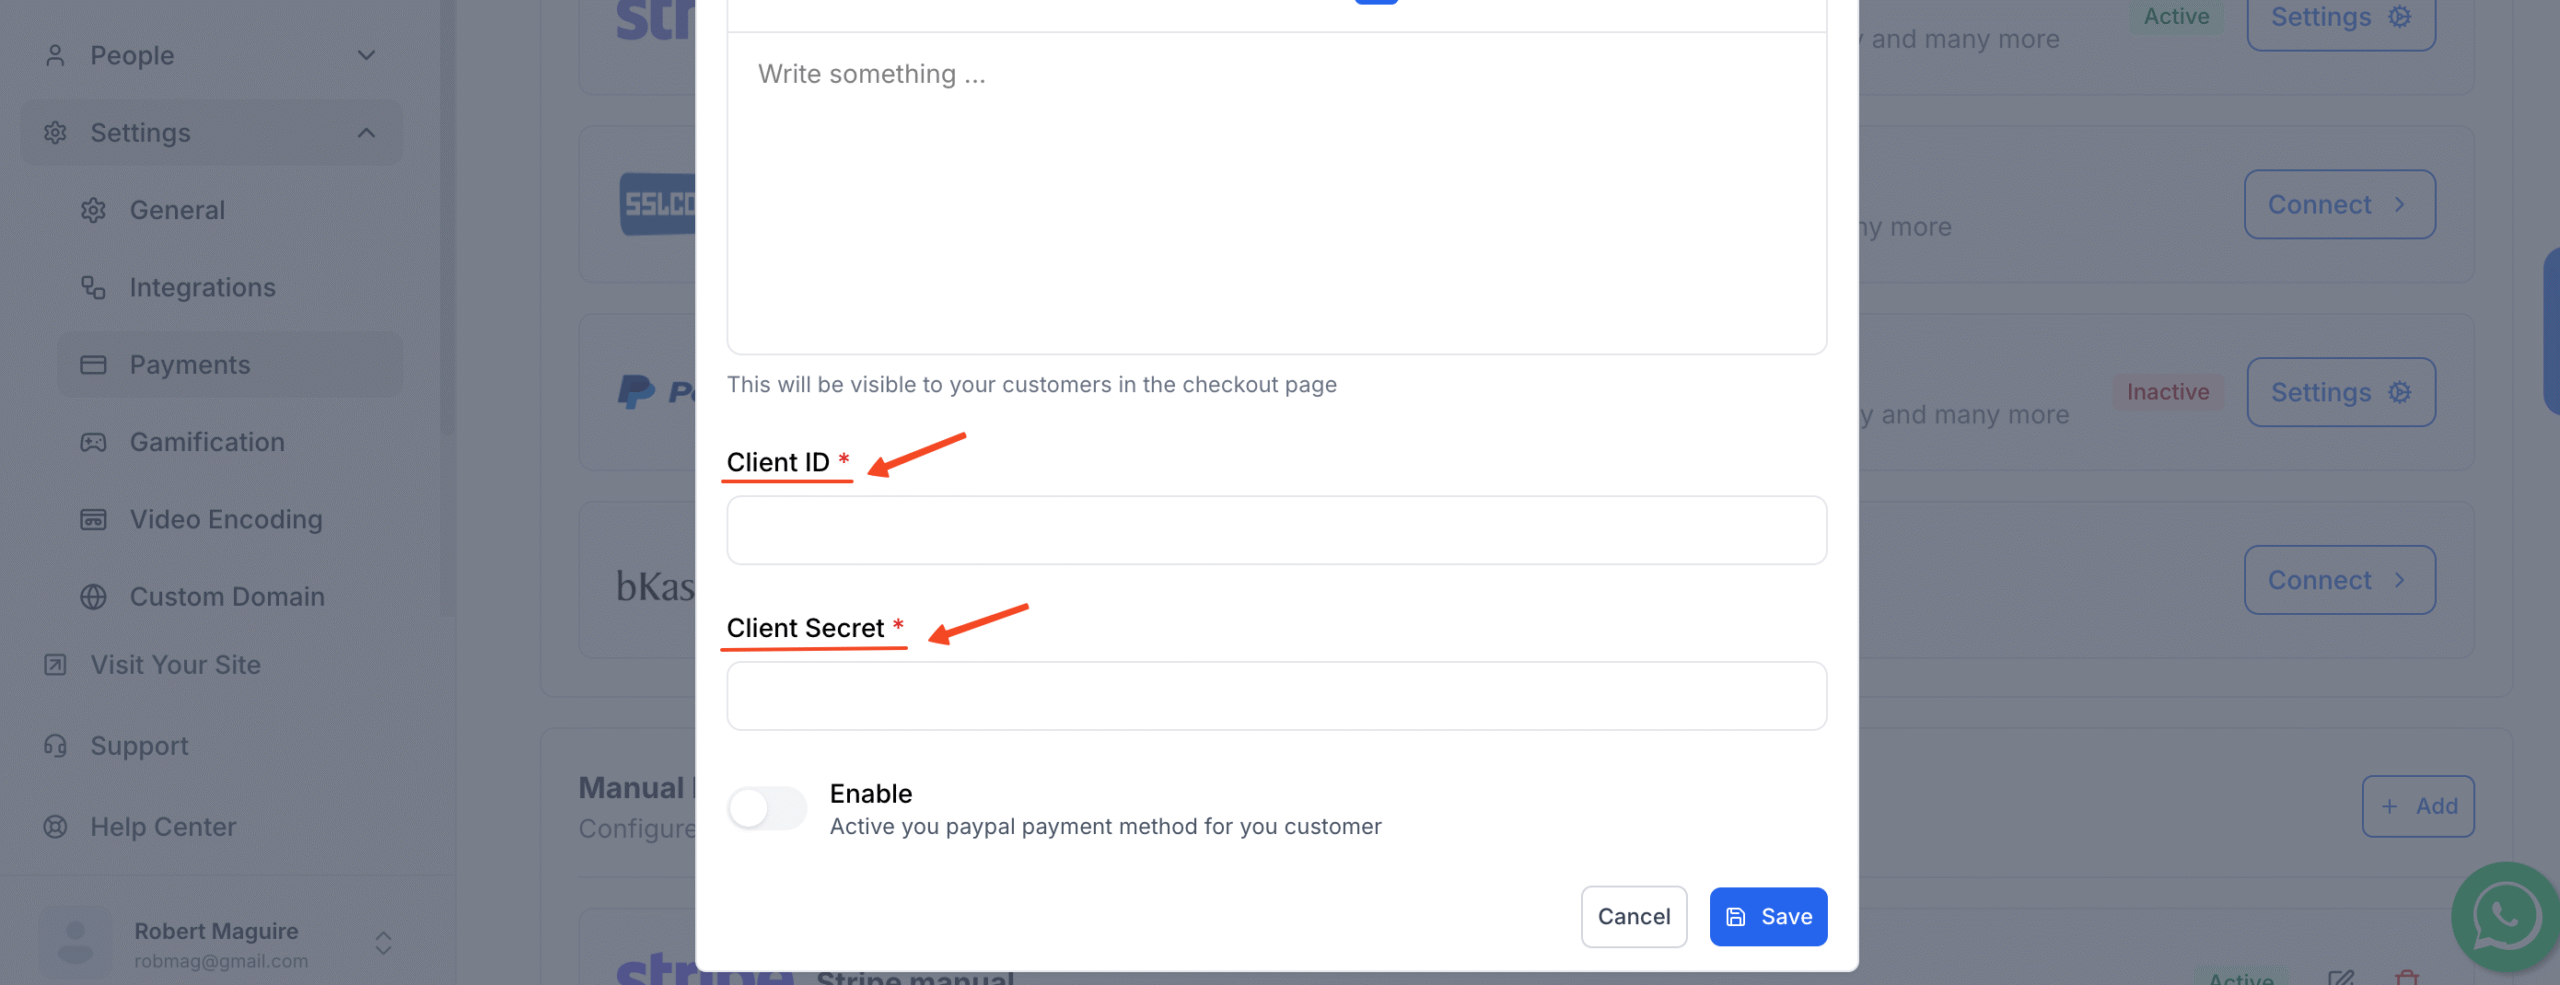Click the Help Center icon
2560x985 pixels.
click(53, 826)
